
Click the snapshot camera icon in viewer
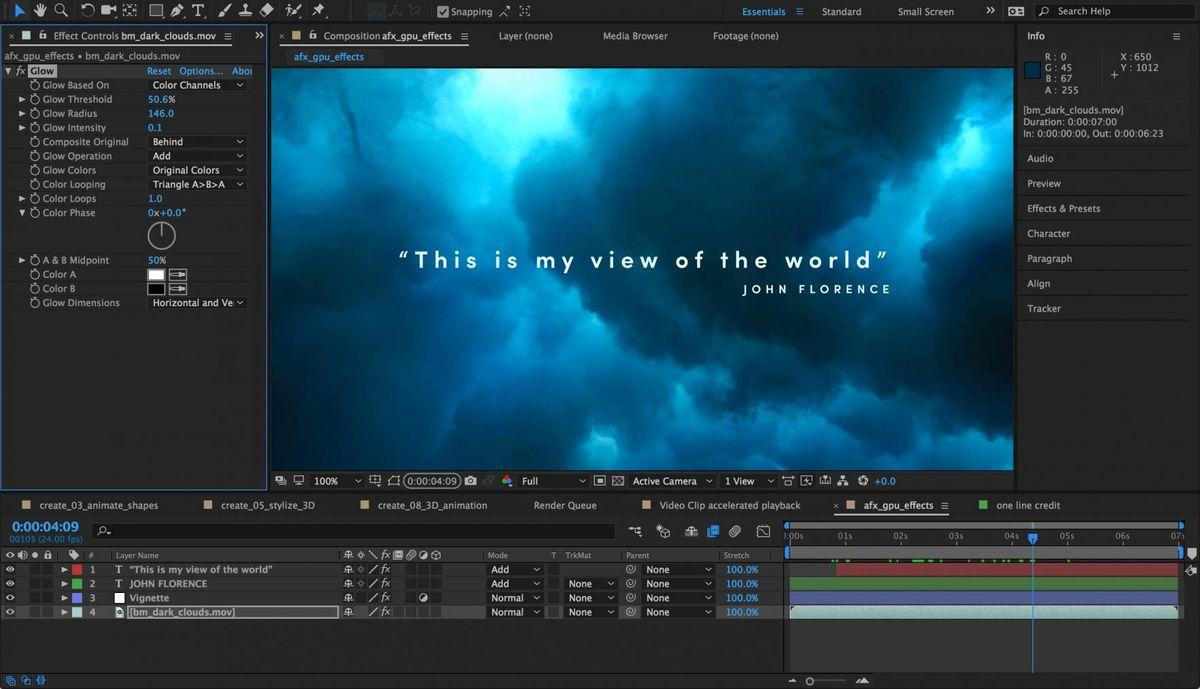tap(471, 481)
